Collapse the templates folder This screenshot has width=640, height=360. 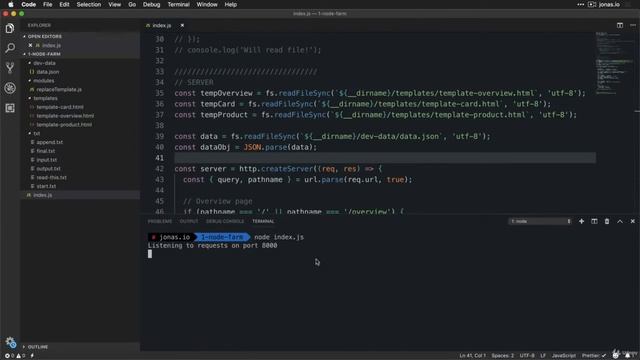(x=45, y=98)
